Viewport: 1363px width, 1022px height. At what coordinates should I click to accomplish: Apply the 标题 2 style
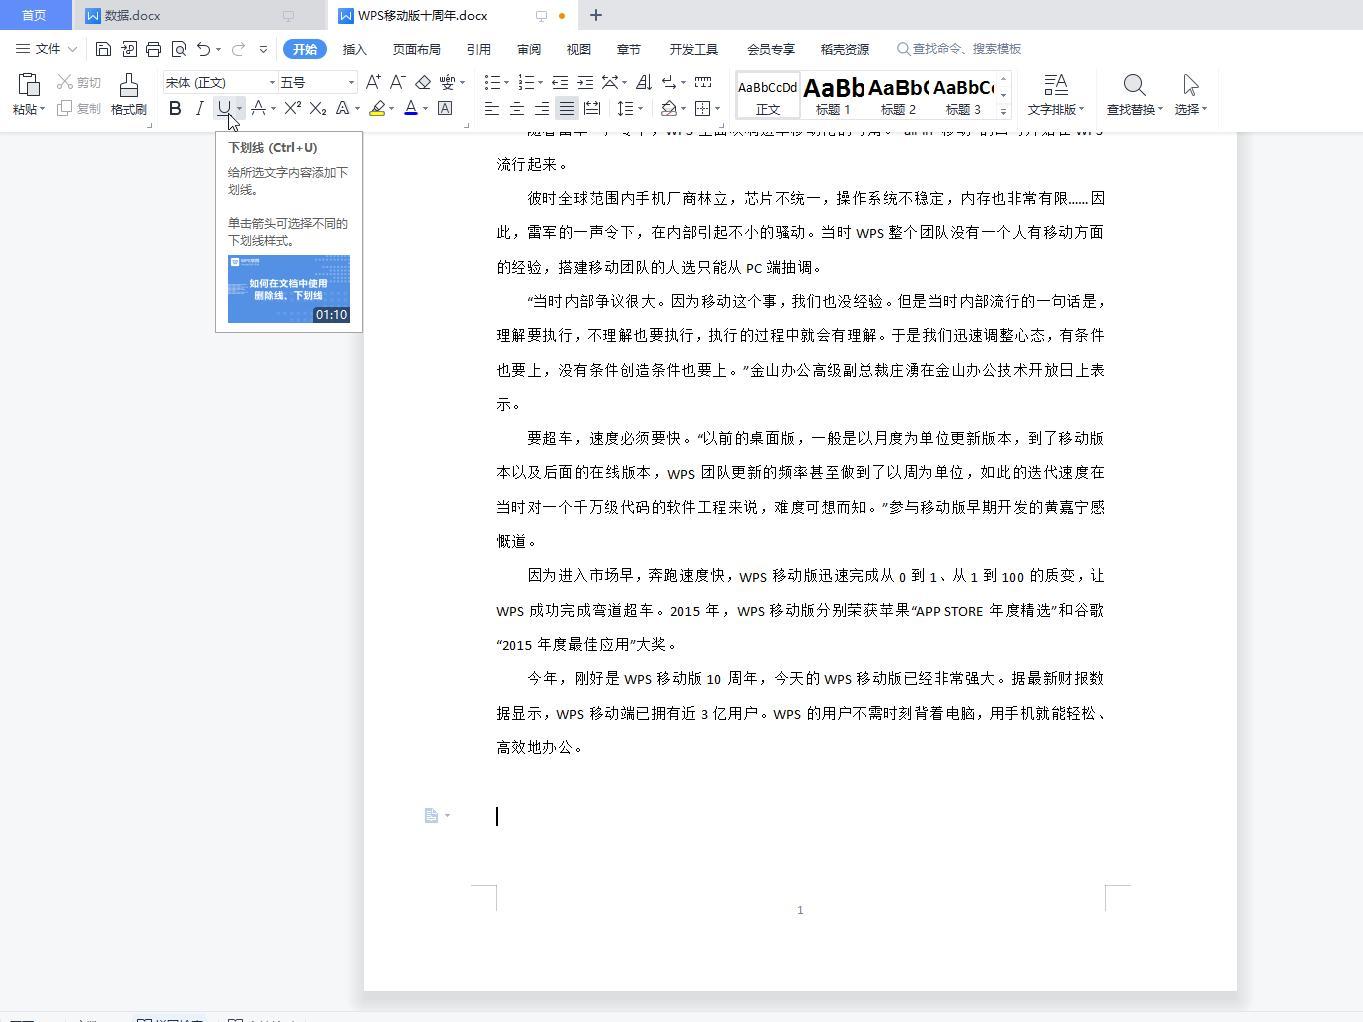(x=898, y=95)
